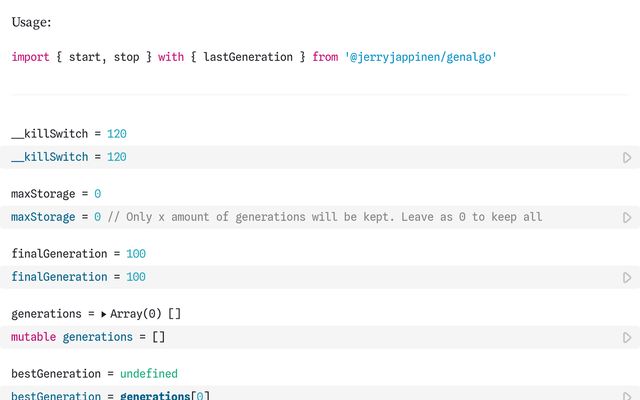The height and width of the screenshot is (400, 640).
Task: Run the finalGeneration = 100 cell
Action: point(627,277)
